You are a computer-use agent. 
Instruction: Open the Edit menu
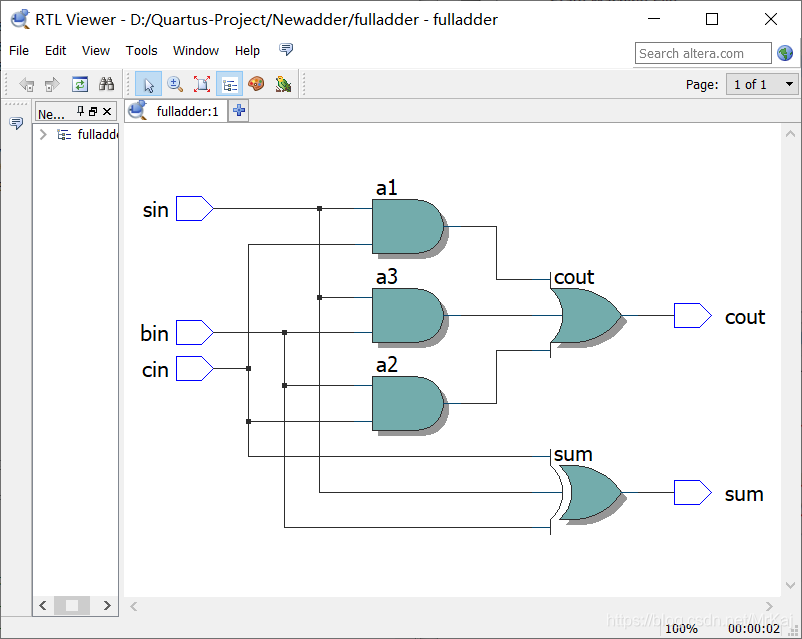coord(55,51)
